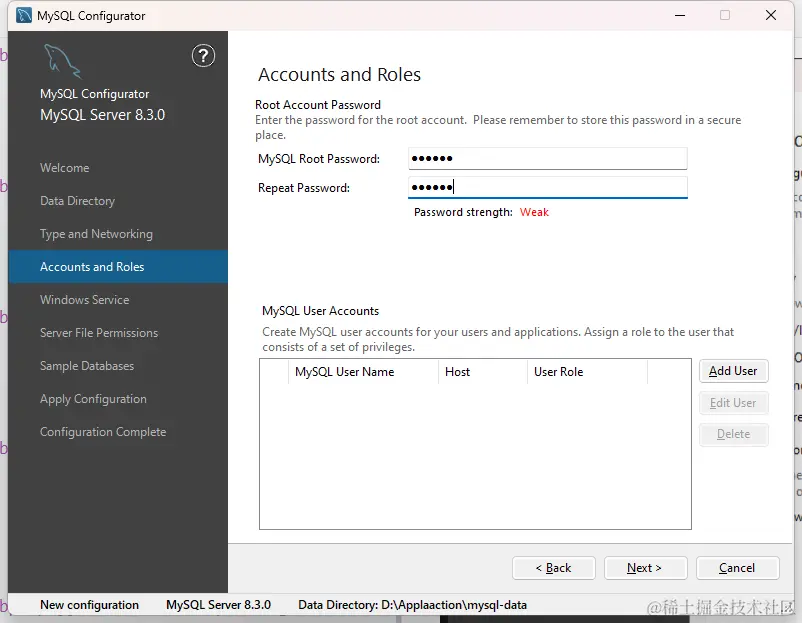Click the Add User button

(733, 371)
